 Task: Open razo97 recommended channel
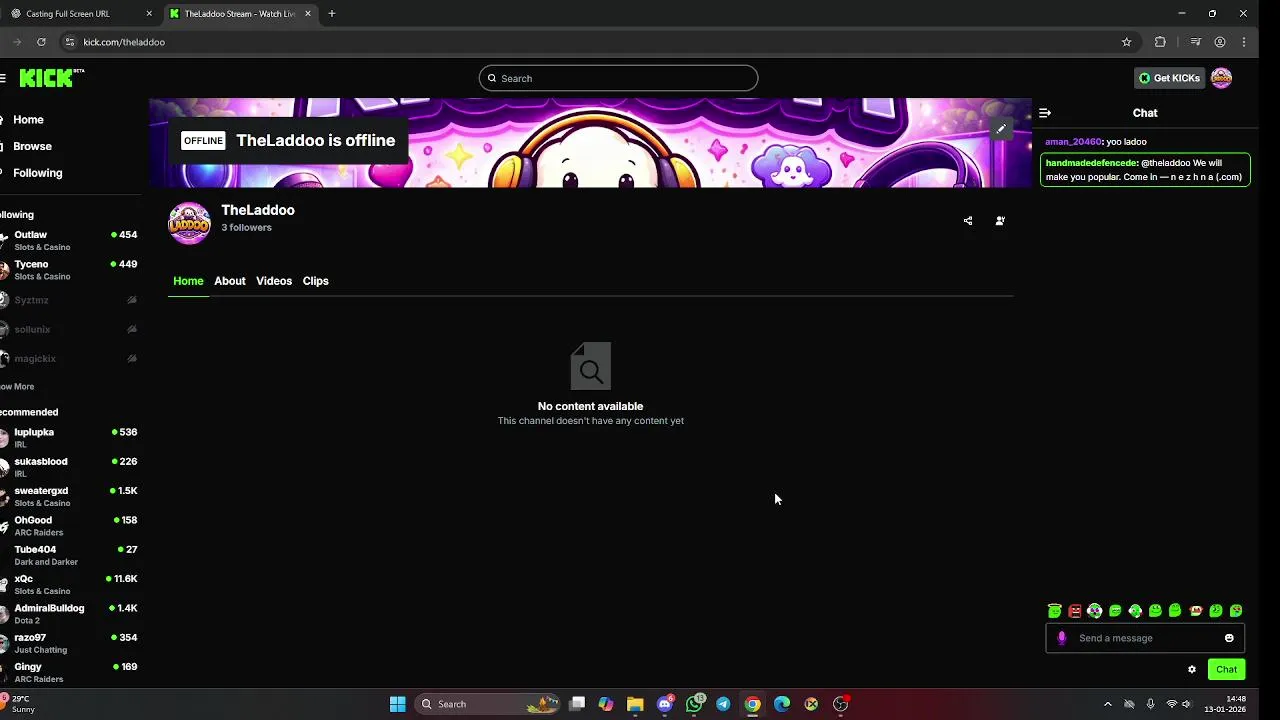point(69,643)
